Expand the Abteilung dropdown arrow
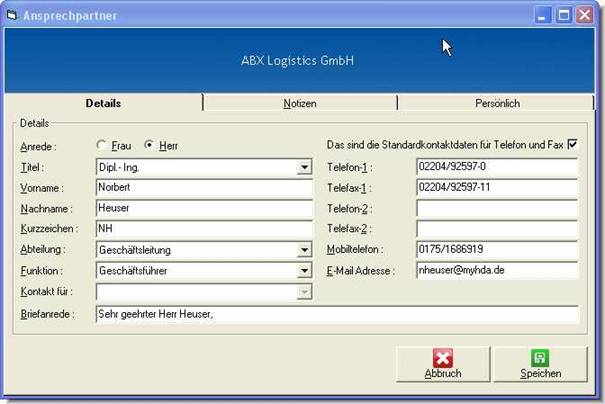 [x=304, y=250]
